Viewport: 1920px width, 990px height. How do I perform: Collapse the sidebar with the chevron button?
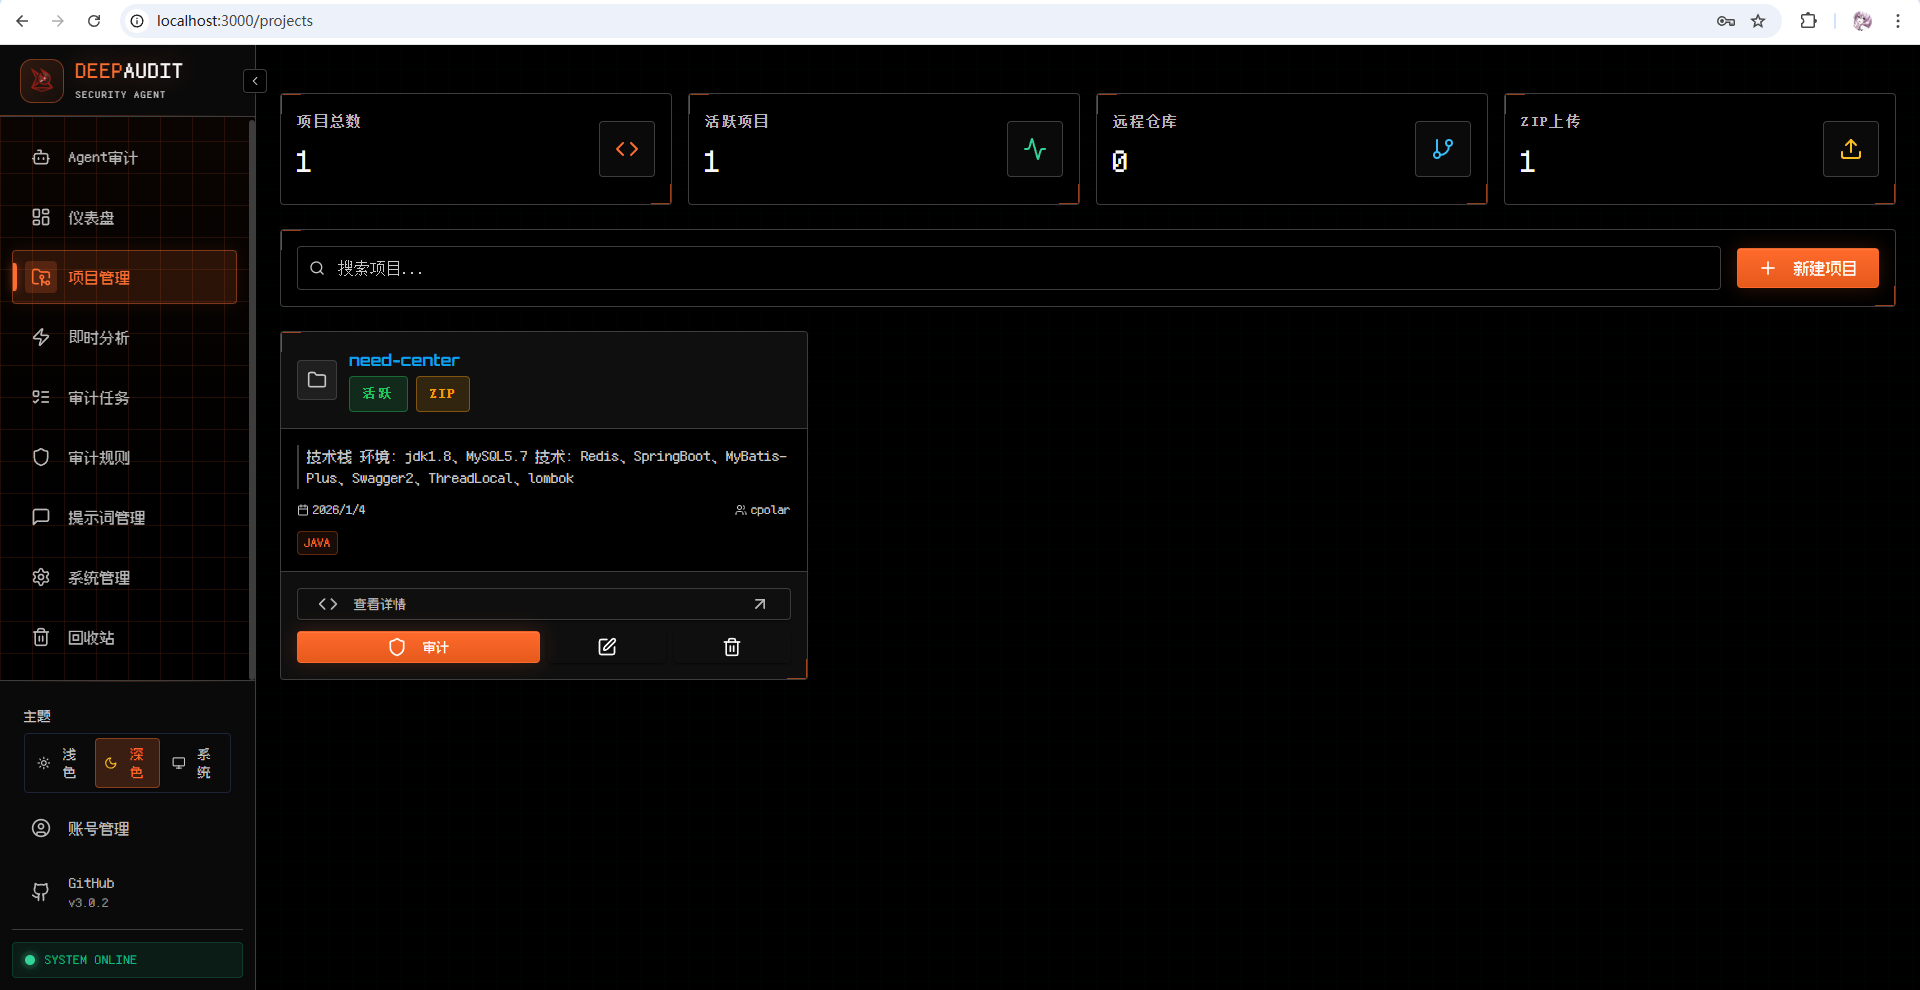click(255, 81)
